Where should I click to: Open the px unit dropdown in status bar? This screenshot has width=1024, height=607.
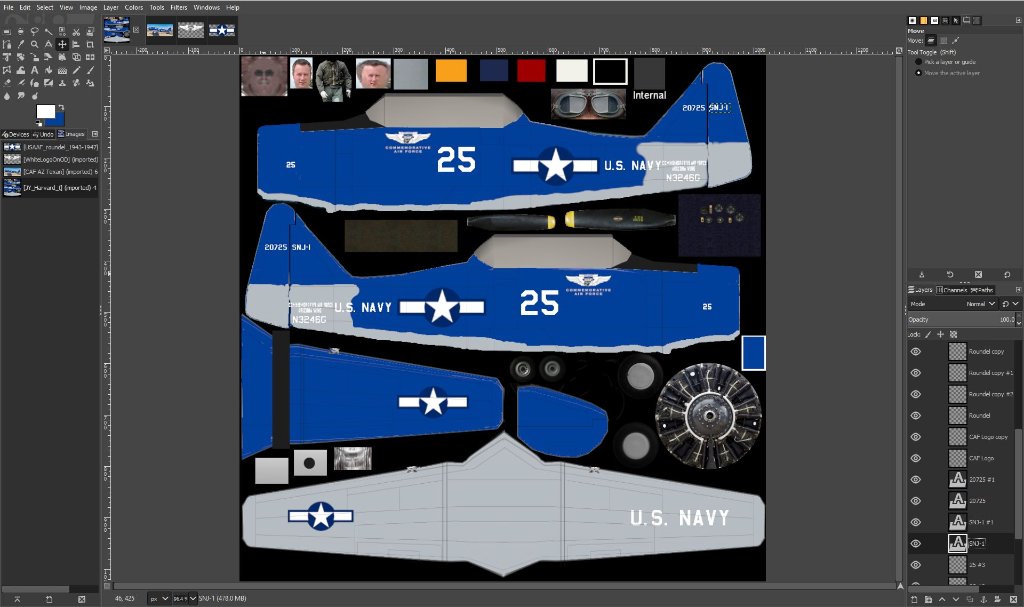(x=159, y=599)
